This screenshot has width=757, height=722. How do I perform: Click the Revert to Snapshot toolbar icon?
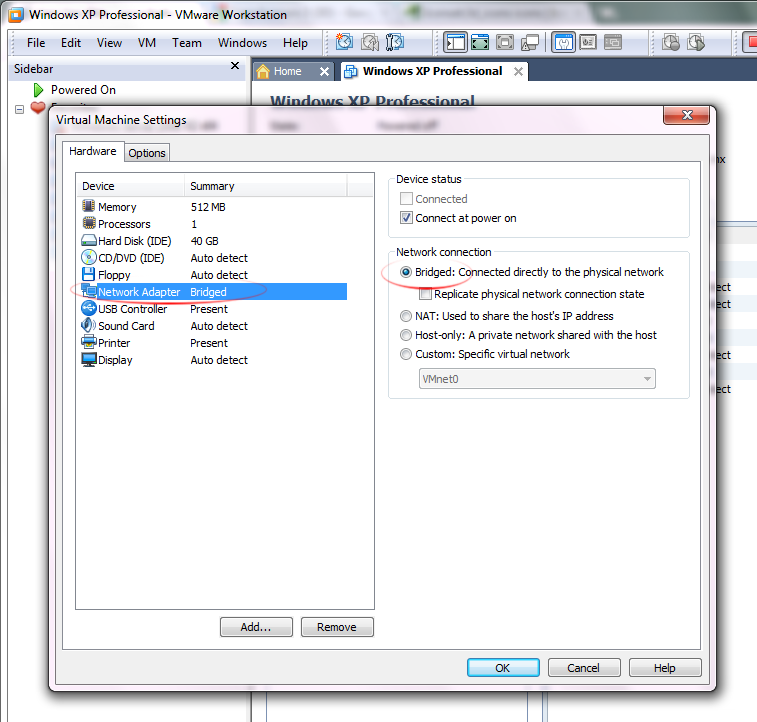pos(370,42)
